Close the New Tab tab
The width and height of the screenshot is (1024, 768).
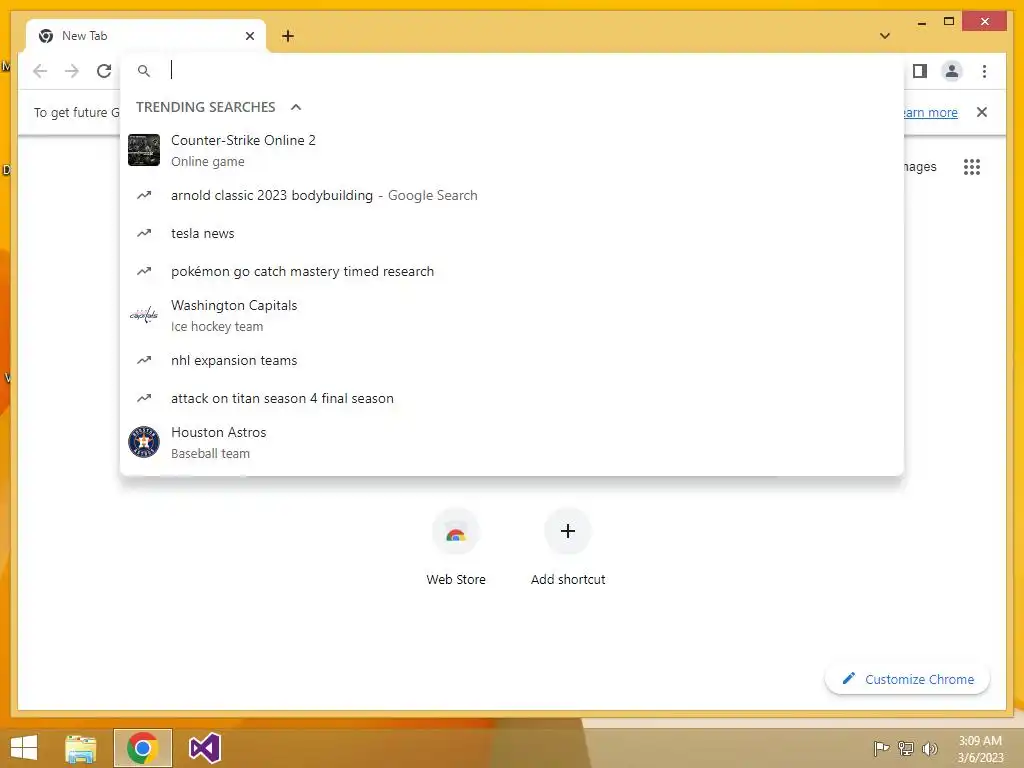coord(250,36)
